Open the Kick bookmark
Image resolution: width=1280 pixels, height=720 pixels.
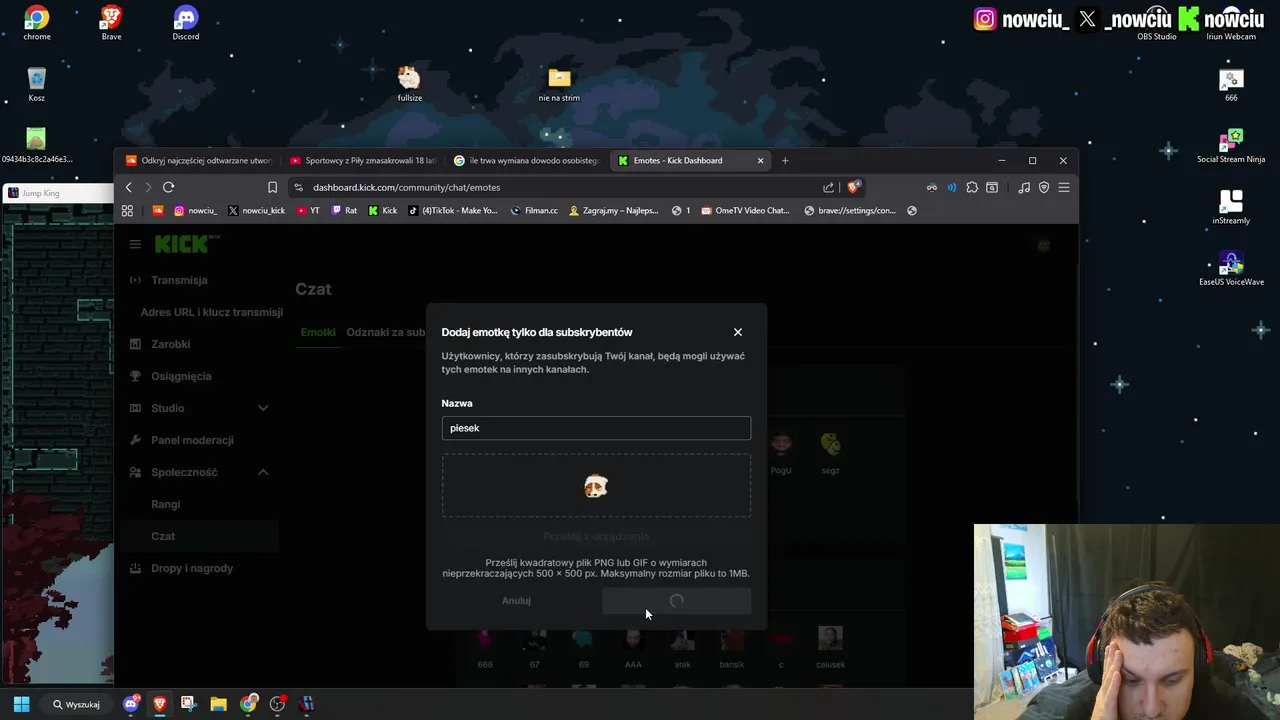pos(382,210)
